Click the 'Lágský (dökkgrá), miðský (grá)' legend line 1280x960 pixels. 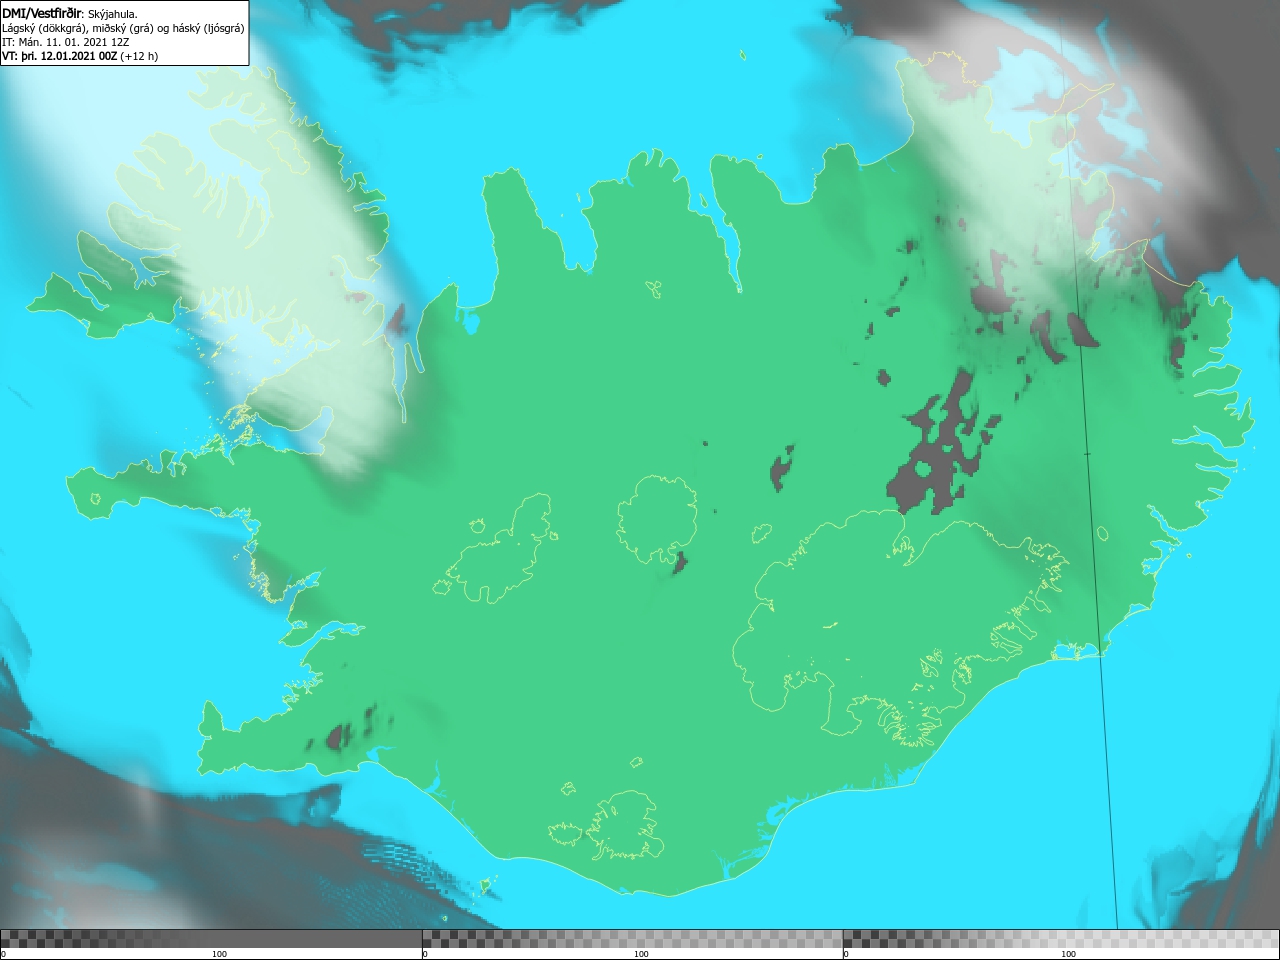pyautogui.click(x=123, y=28)
